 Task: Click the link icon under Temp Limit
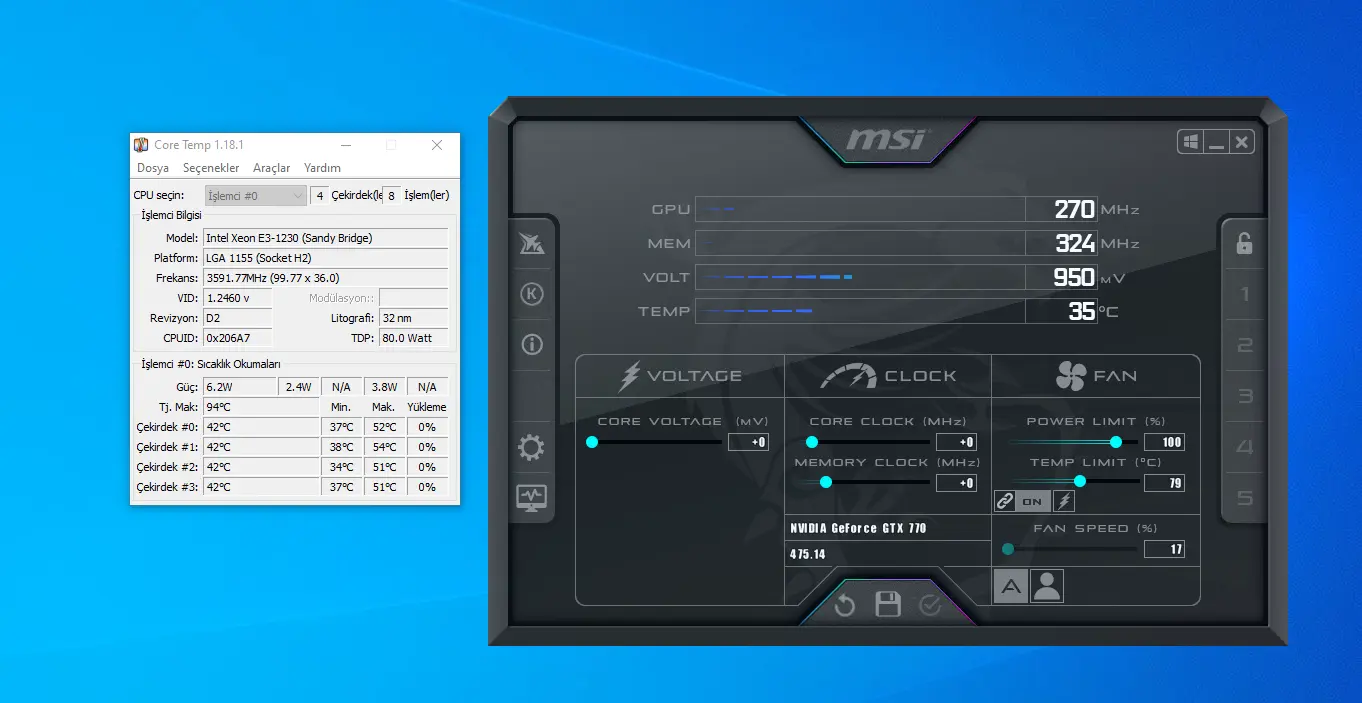(x=1005, y=501)
